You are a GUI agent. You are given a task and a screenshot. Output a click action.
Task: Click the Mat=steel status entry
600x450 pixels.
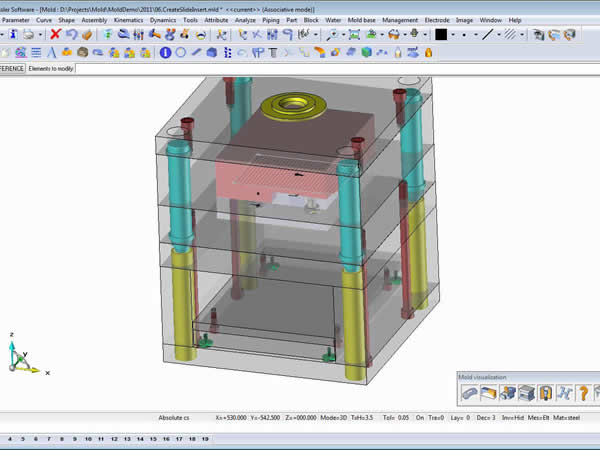566,418
